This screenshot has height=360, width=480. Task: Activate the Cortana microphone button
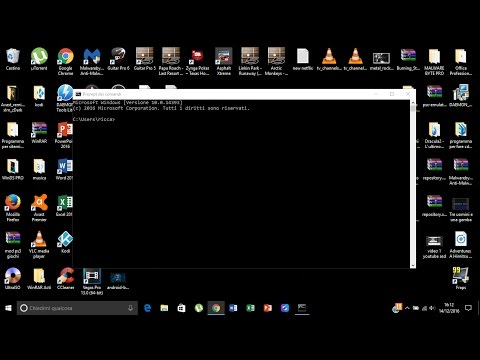click(130, 308)
